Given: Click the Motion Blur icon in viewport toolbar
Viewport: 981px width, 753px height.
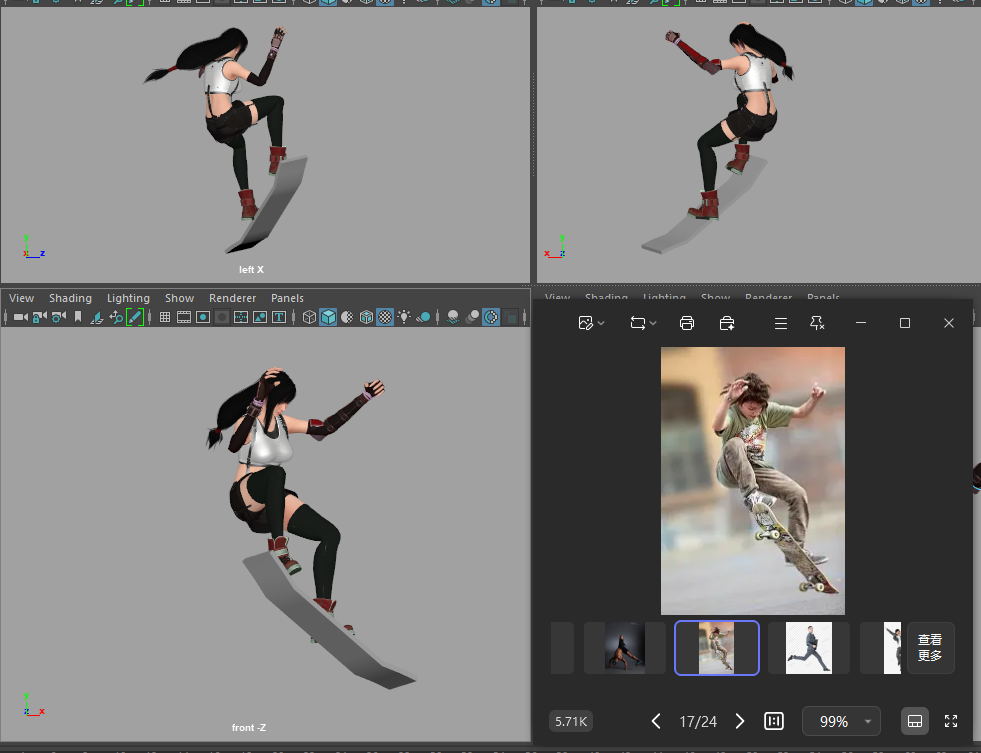Looking at the screenshot, I should coord(472,317).
